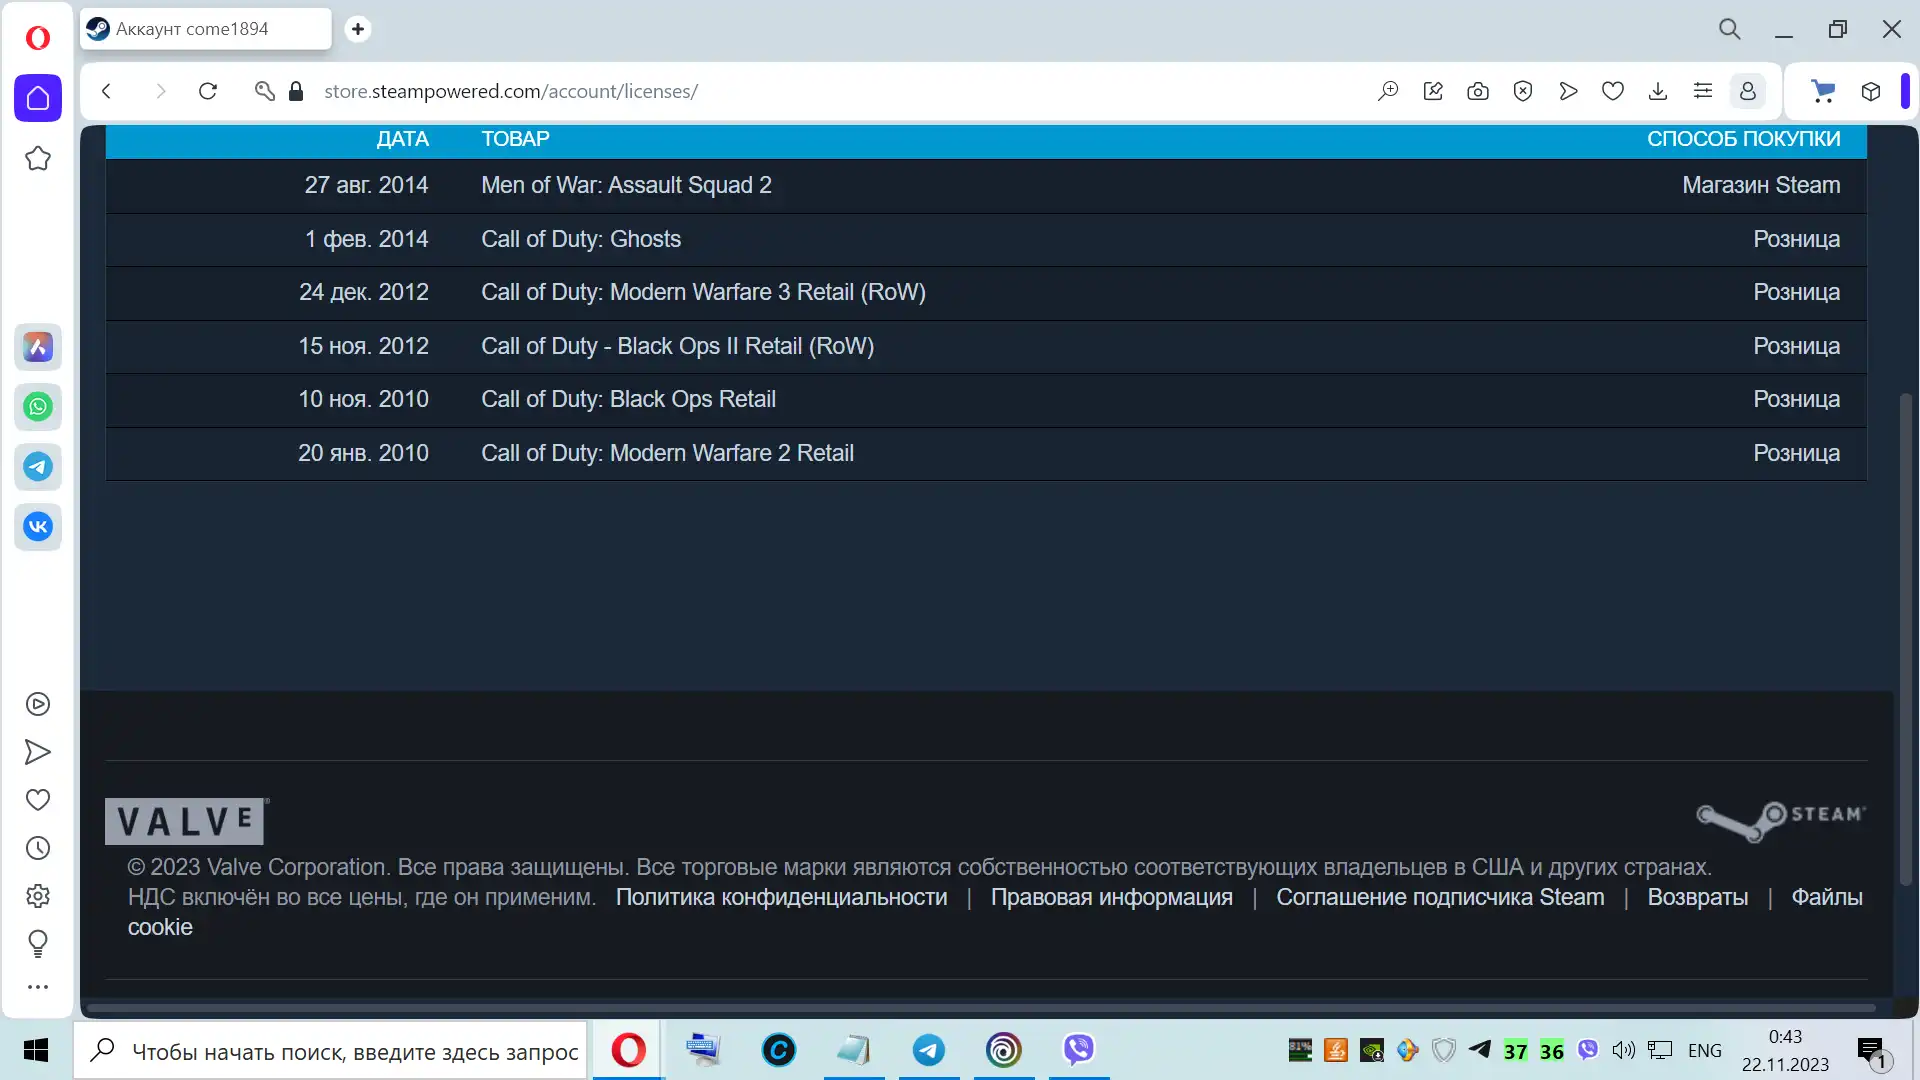
Task: Open the notification center icon
Action: click(1871, 1051)
